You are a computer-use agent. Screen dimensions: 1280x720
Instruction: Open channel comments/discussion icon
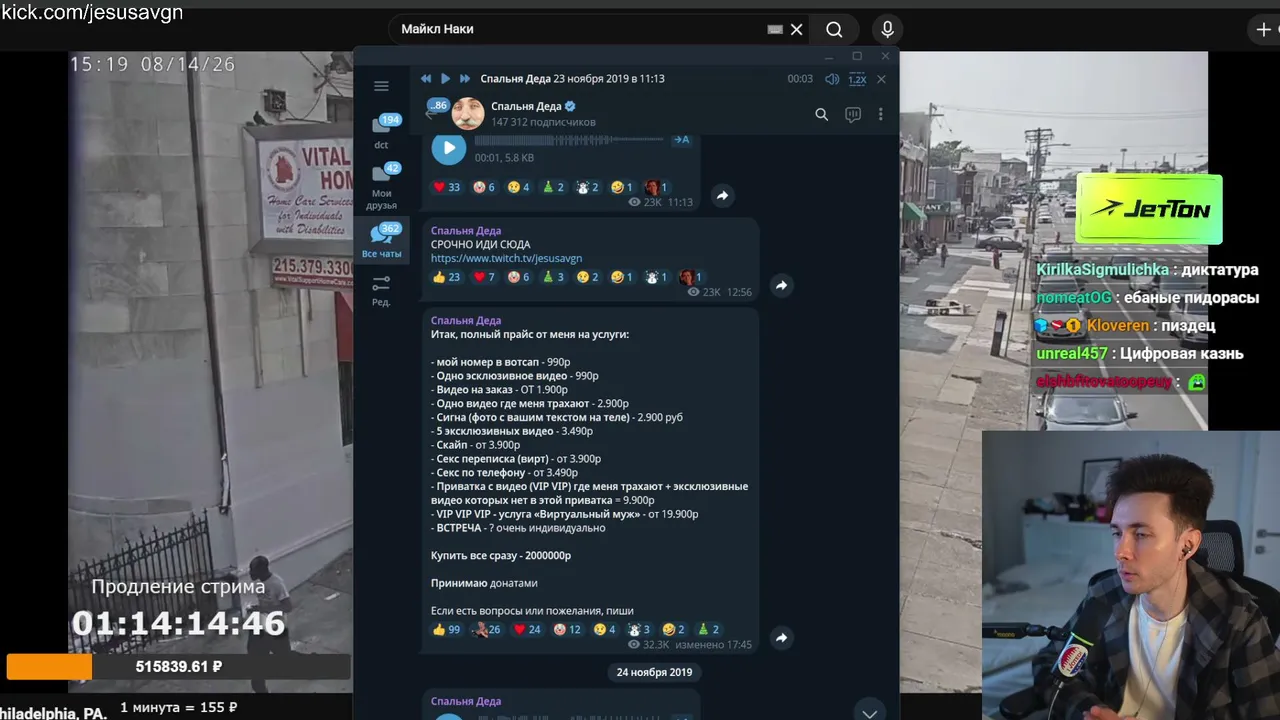853,115
